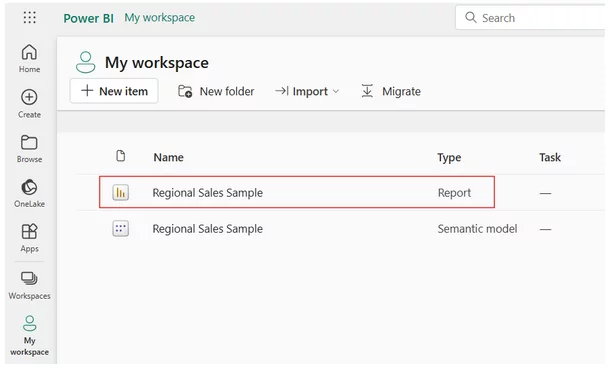Create a New folder
Image resolution: width=611 pixels, height=370 pixels.
coord(216,92)
